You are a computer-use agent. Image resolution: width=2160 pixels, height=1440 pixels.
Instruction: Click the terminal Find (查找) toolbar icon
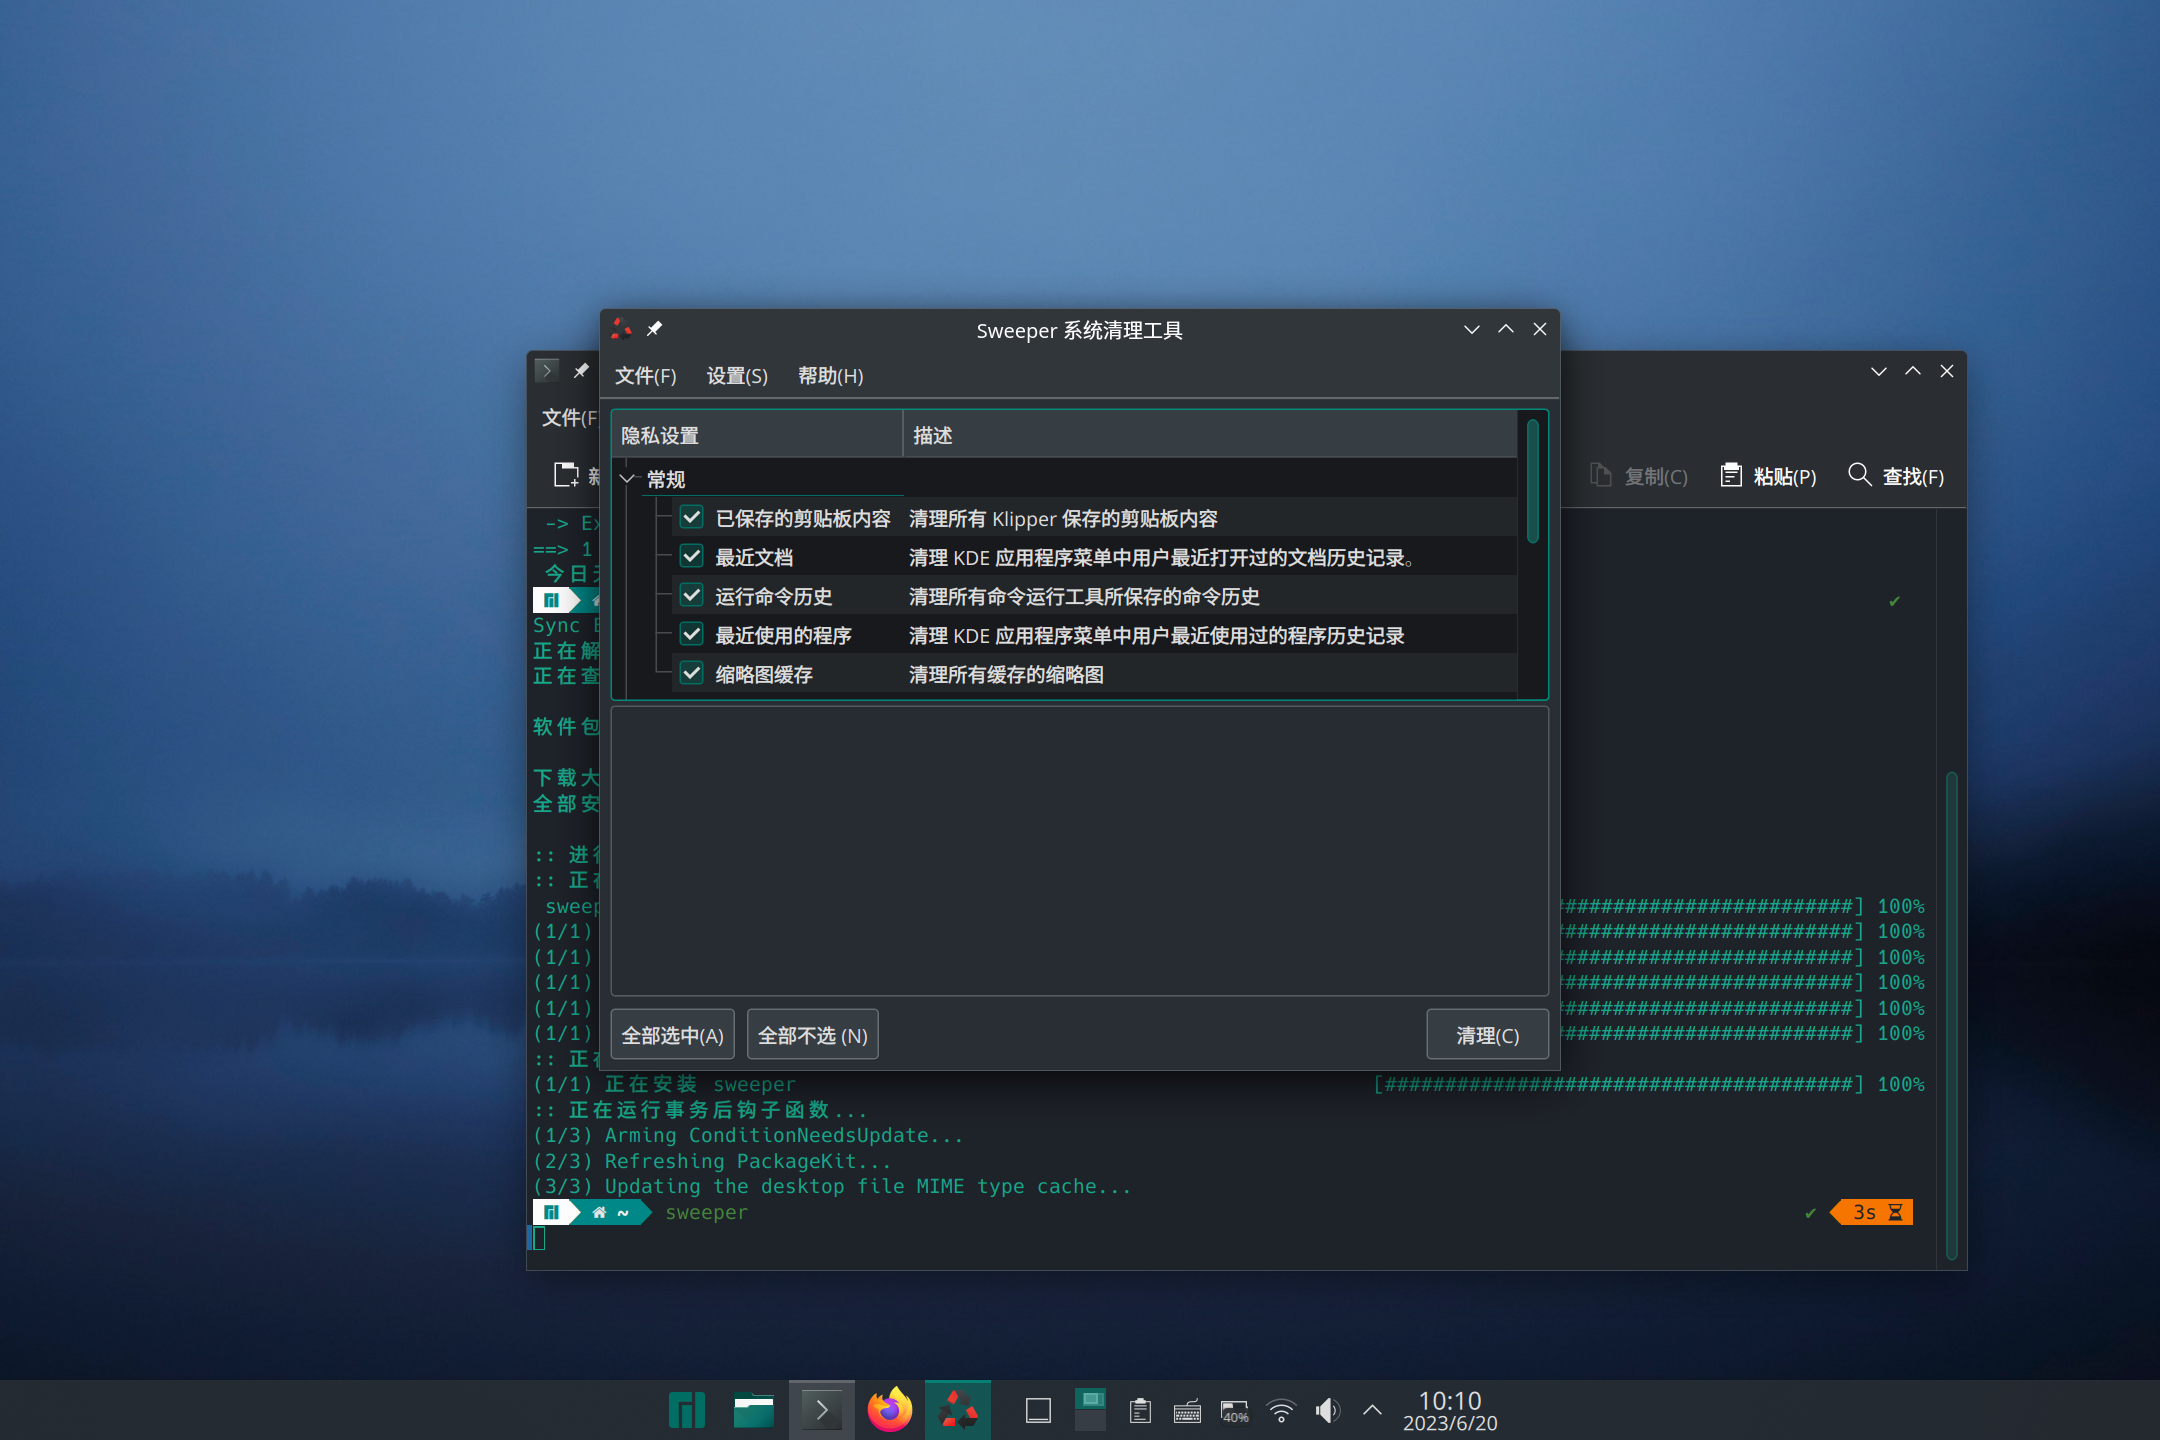[x=1859, y=474]
